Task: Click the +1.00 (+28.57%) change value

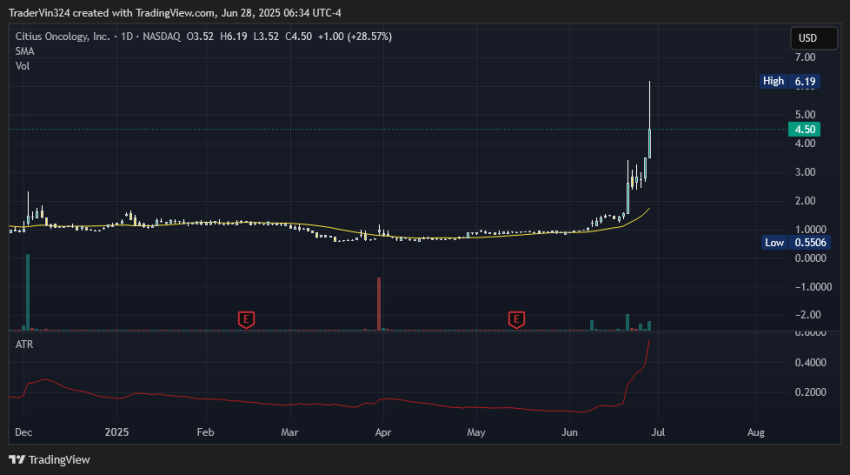Action: coord(355,36)
